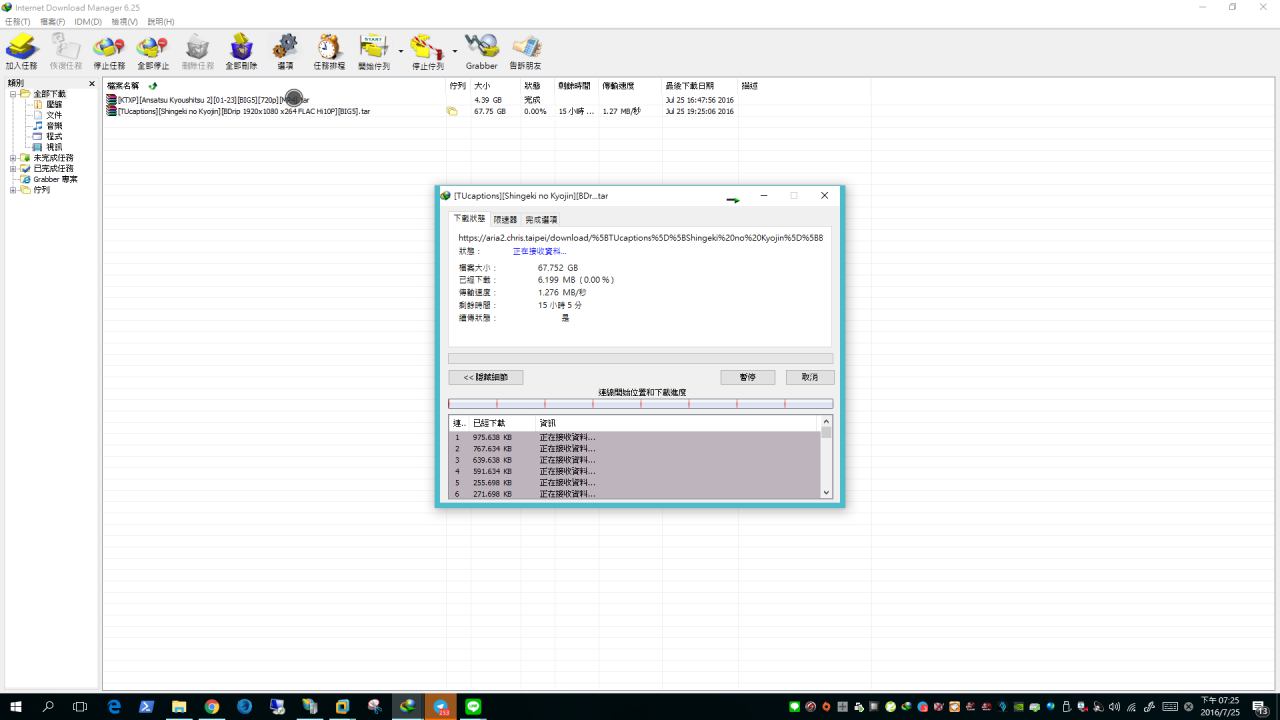1280x720 pixels.
Task: Expand the 已完成任務 tree node
Action: coord(13,169)
